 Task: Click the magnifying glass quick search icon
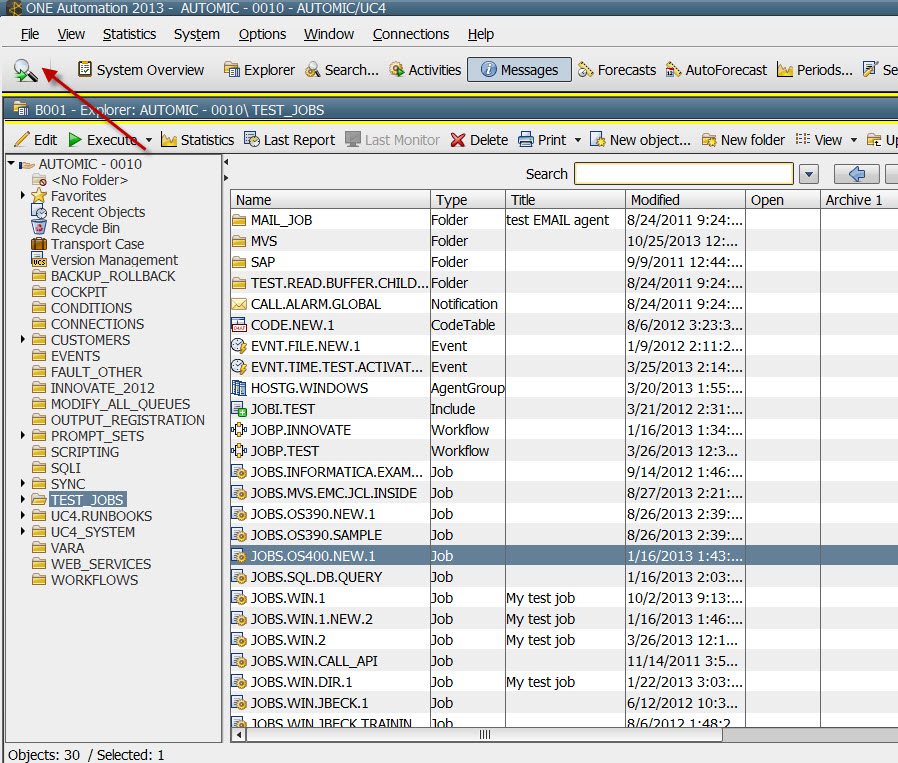[26, 70]
